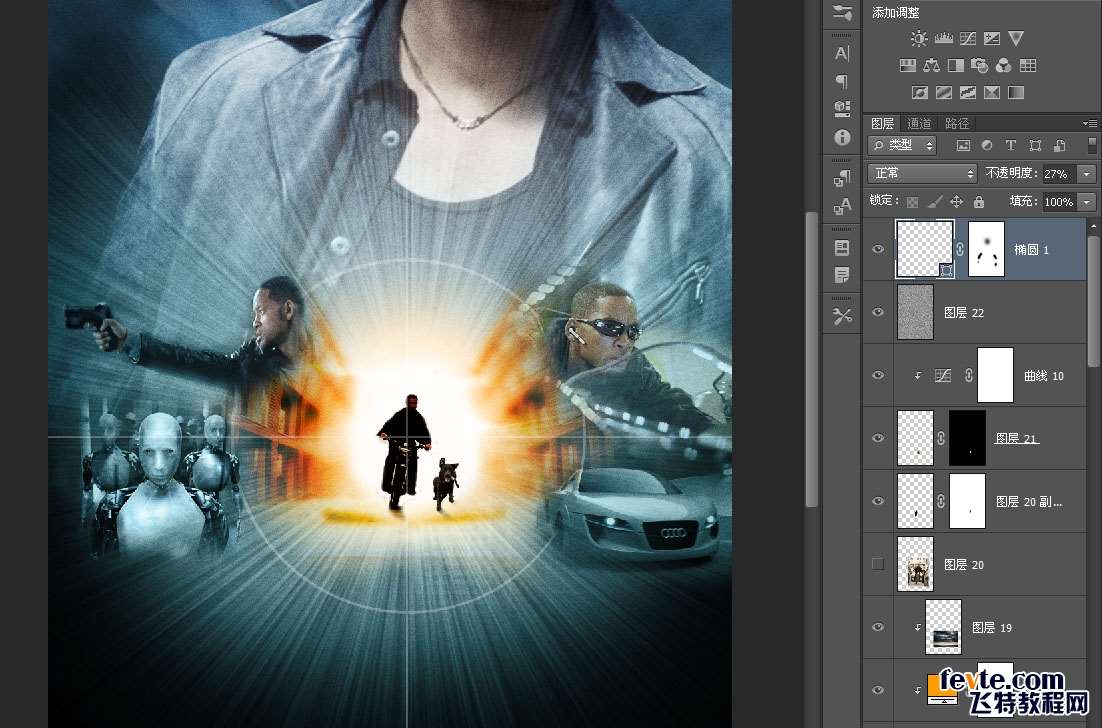
Task: Show the hidden 图层 20 layer
Action: [x=878, y=564]
